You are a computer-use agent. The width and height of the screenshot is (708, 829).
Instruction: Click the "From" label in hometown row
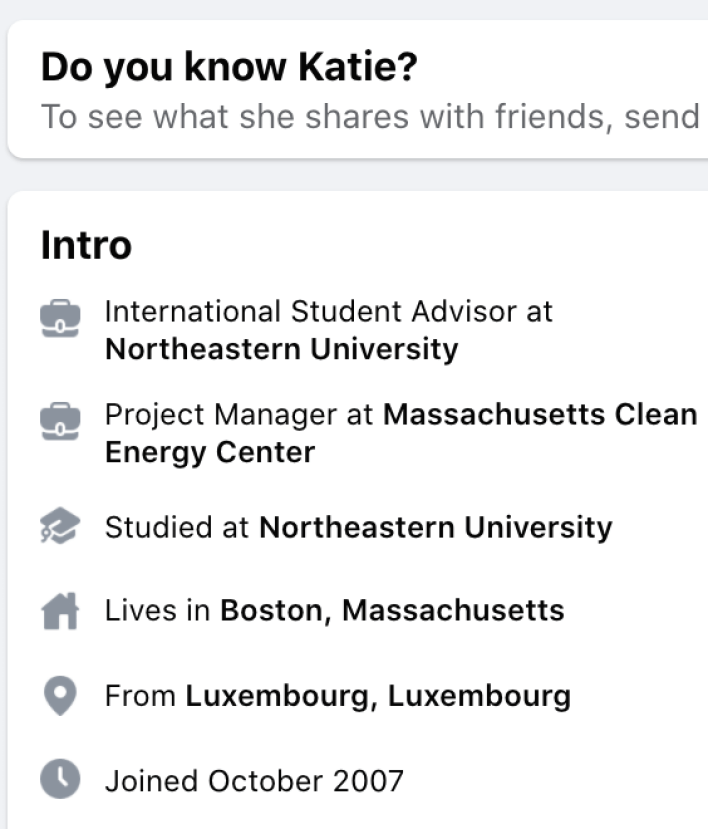[x=140, y=696]
